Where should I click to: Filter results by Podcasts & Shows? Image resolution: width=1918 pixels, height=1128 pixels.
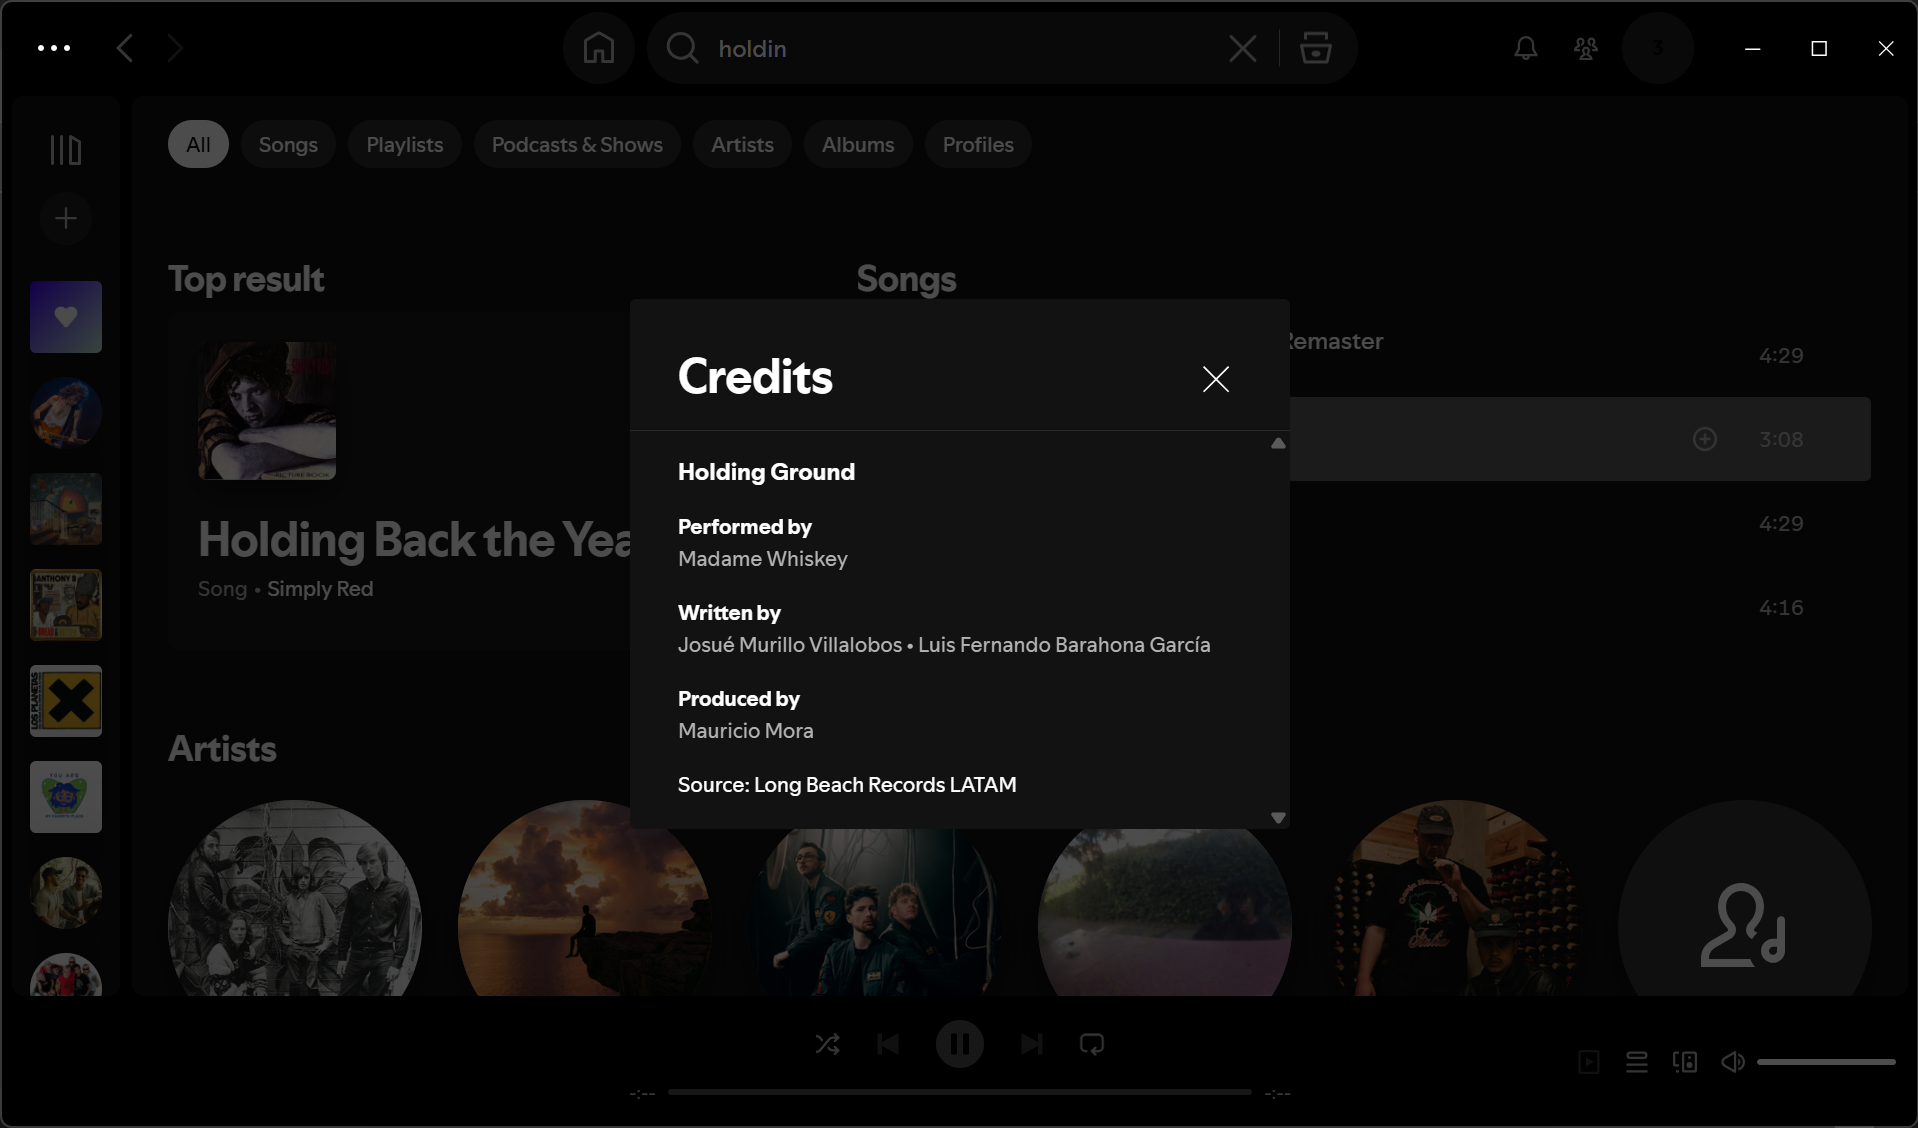577,144
